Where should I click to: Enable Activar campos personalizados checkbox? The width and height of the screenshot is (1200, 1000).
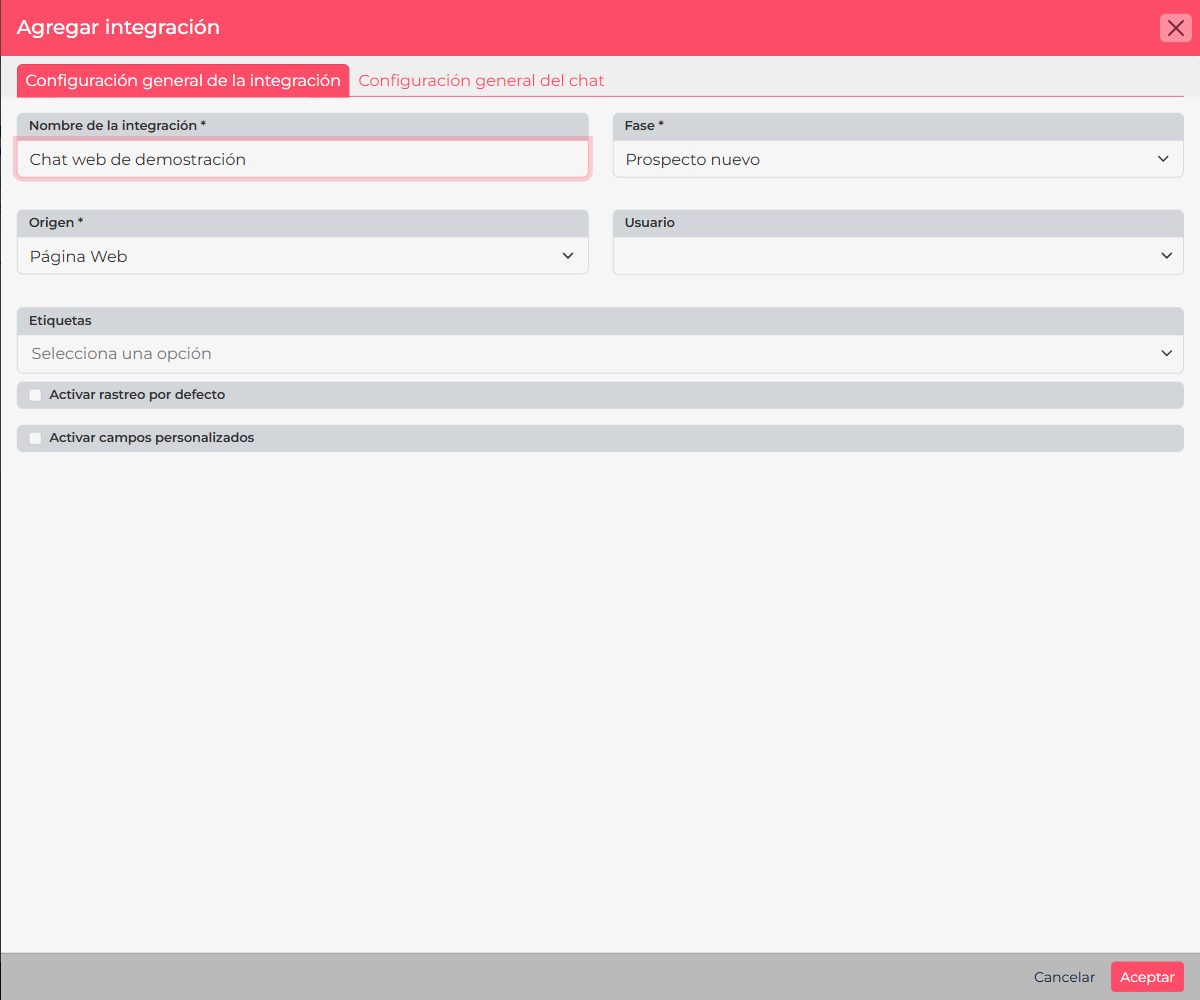[x=36, y=438]
